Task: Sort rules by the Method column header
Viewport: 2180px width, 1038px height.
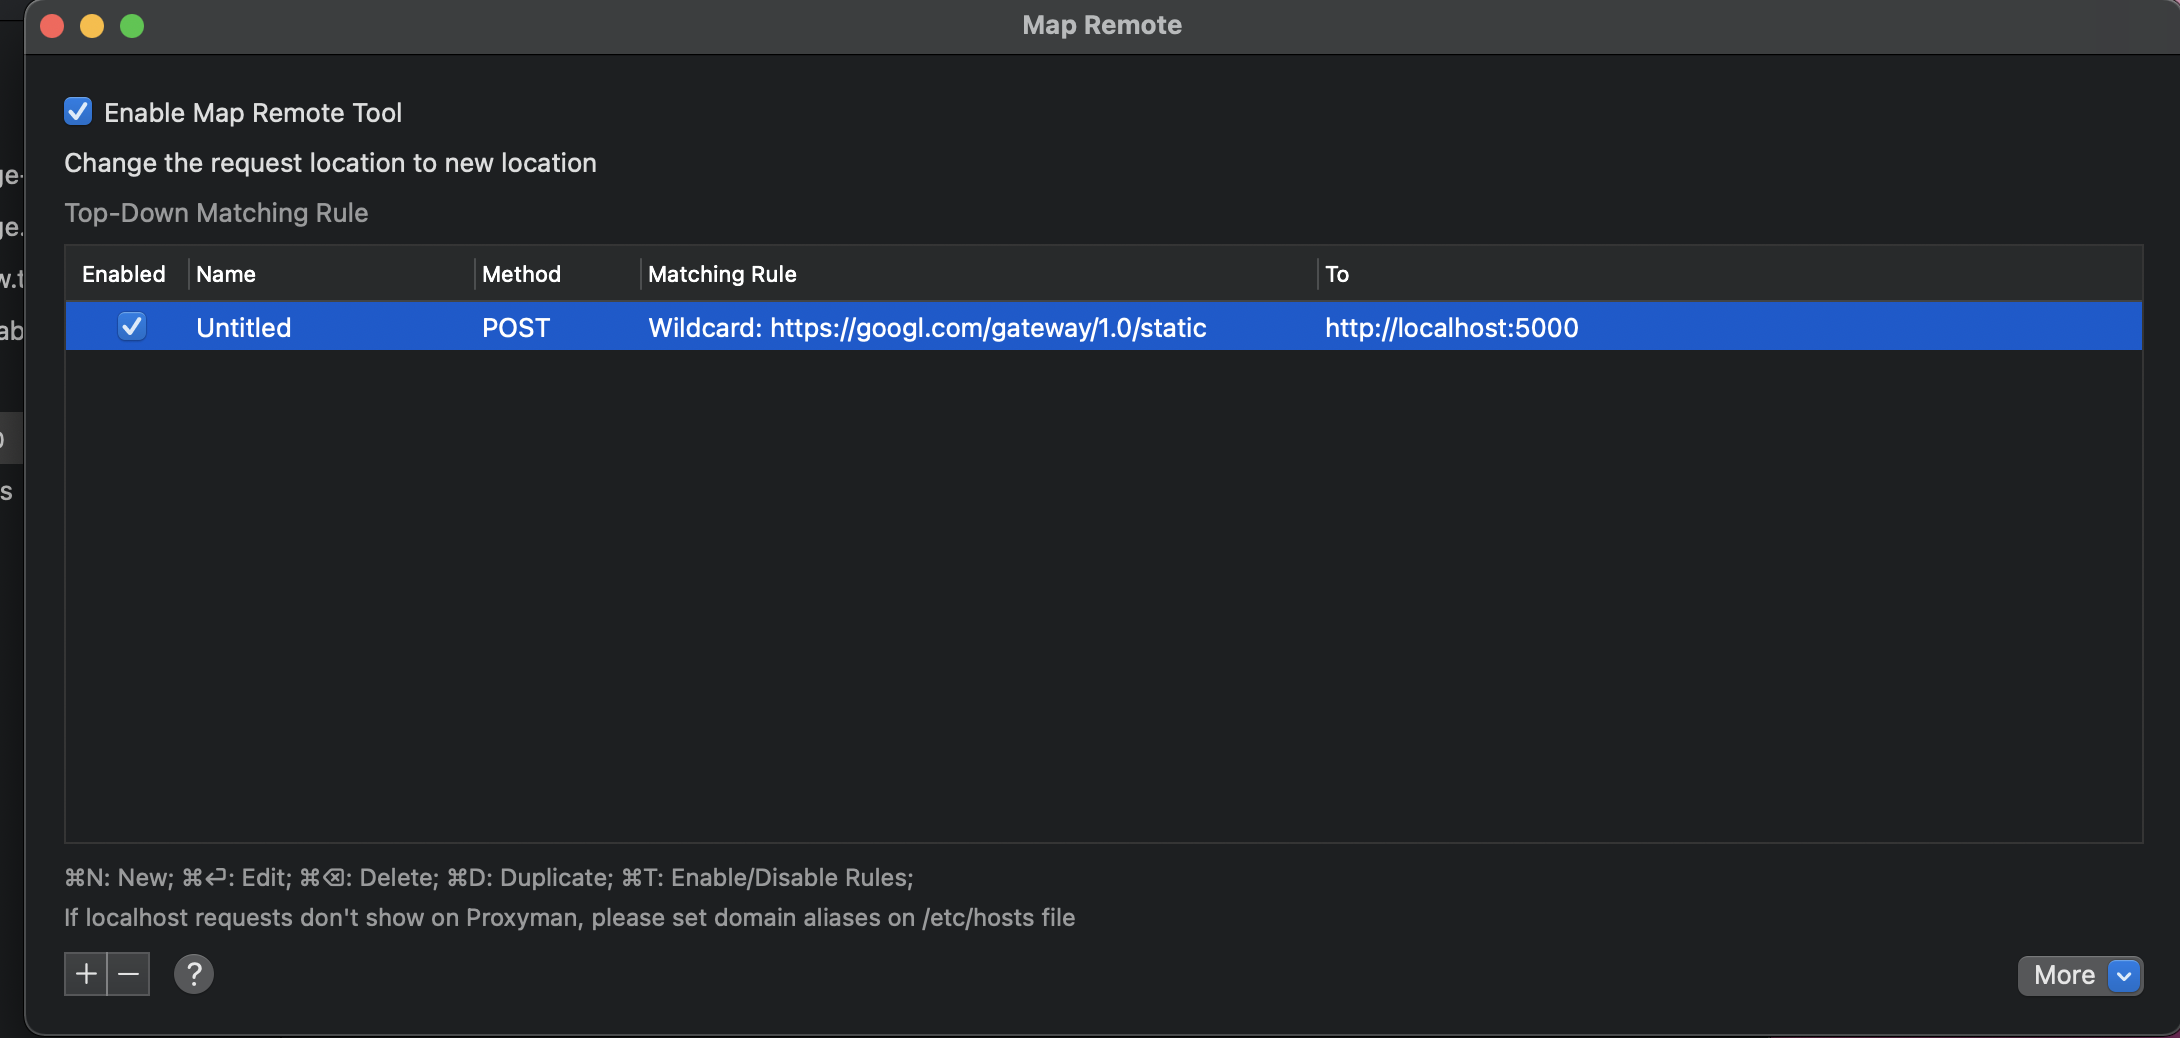Action: point(520,273)
